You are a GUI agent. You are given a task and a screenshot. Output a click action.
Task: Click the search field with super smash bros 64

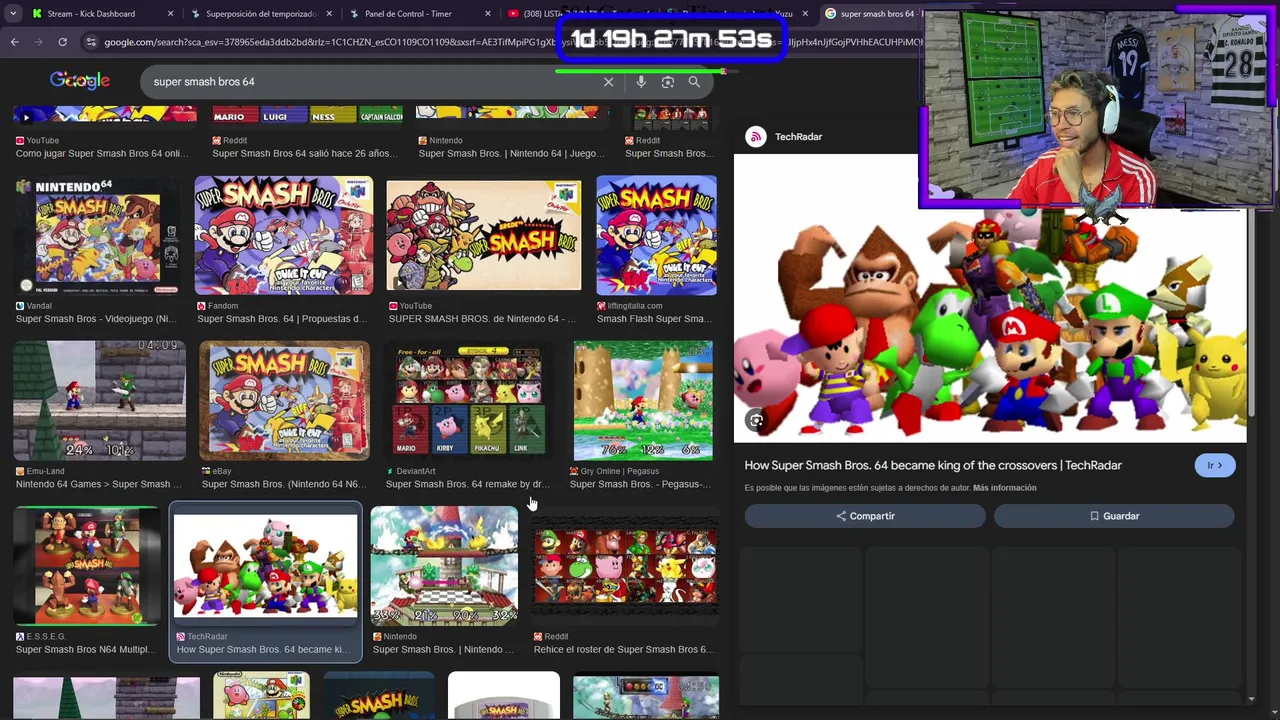370,82
